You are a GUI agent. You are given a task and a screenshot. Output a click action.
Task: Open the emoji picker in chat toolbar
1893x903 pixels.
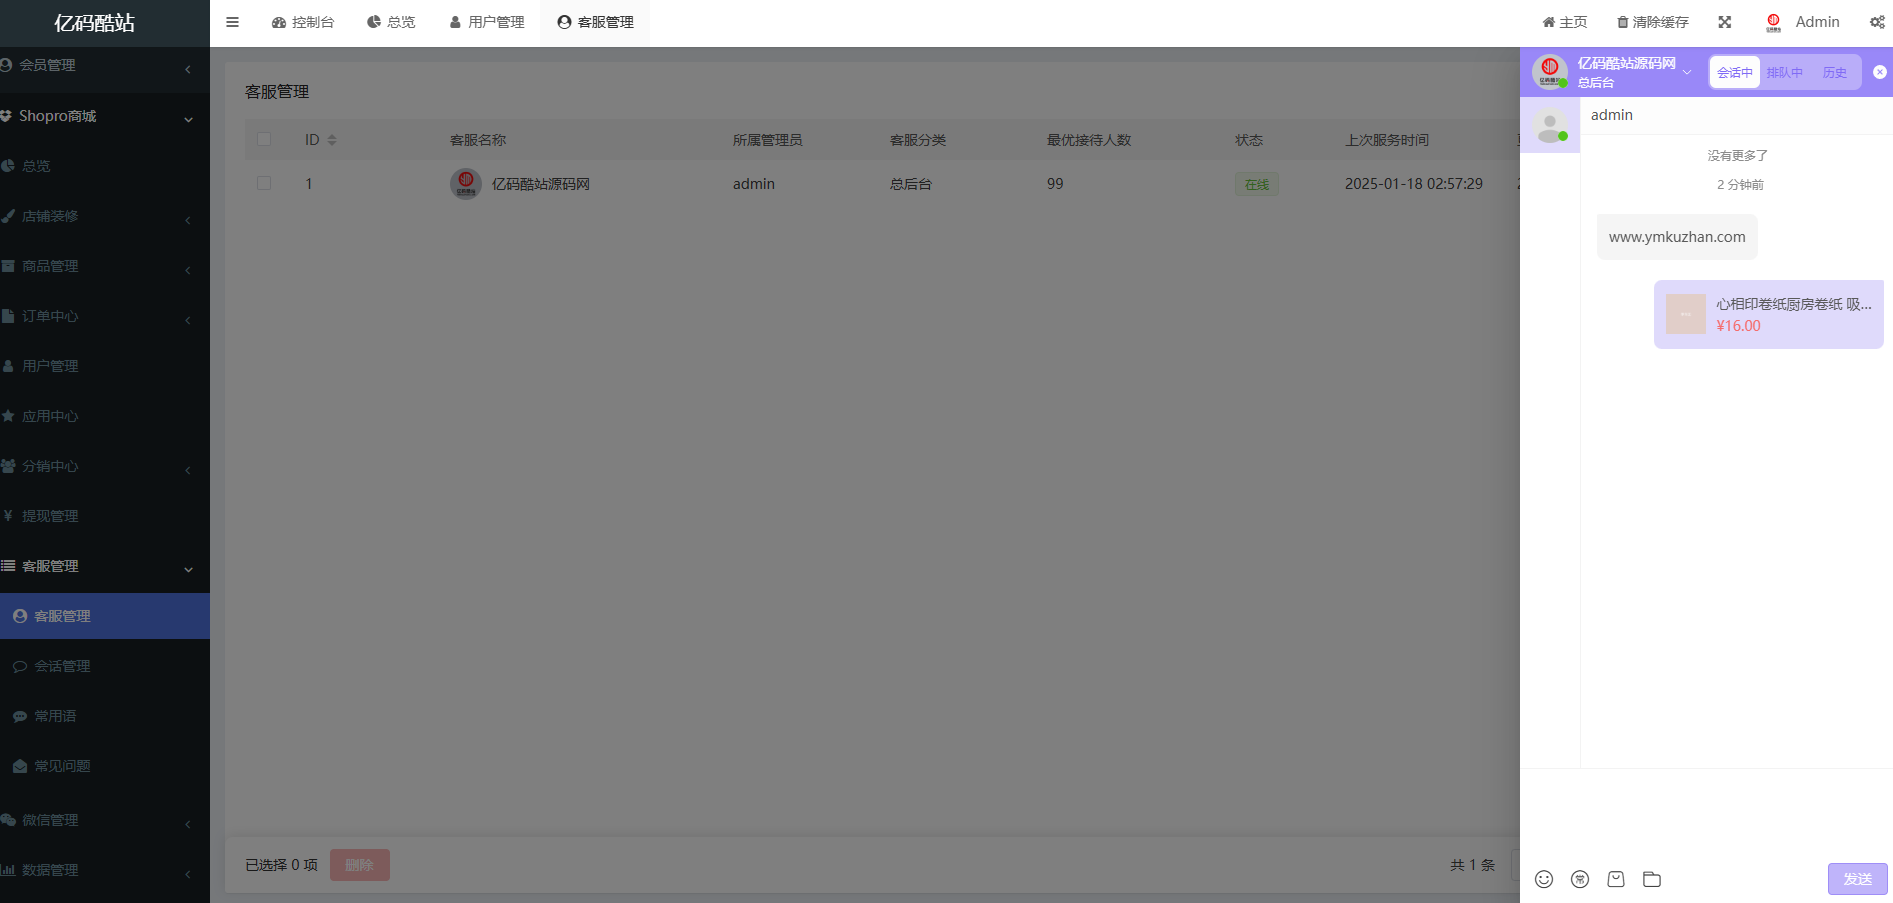point(1544,879)
